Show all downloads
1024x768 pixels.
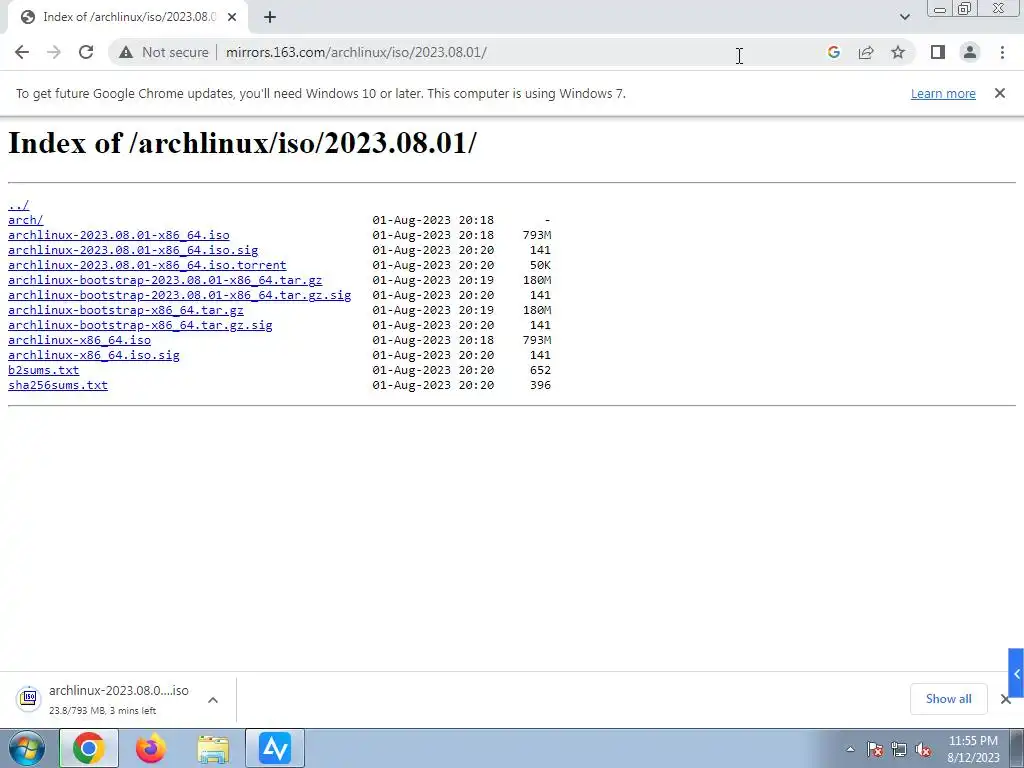(x=948, y=699)
